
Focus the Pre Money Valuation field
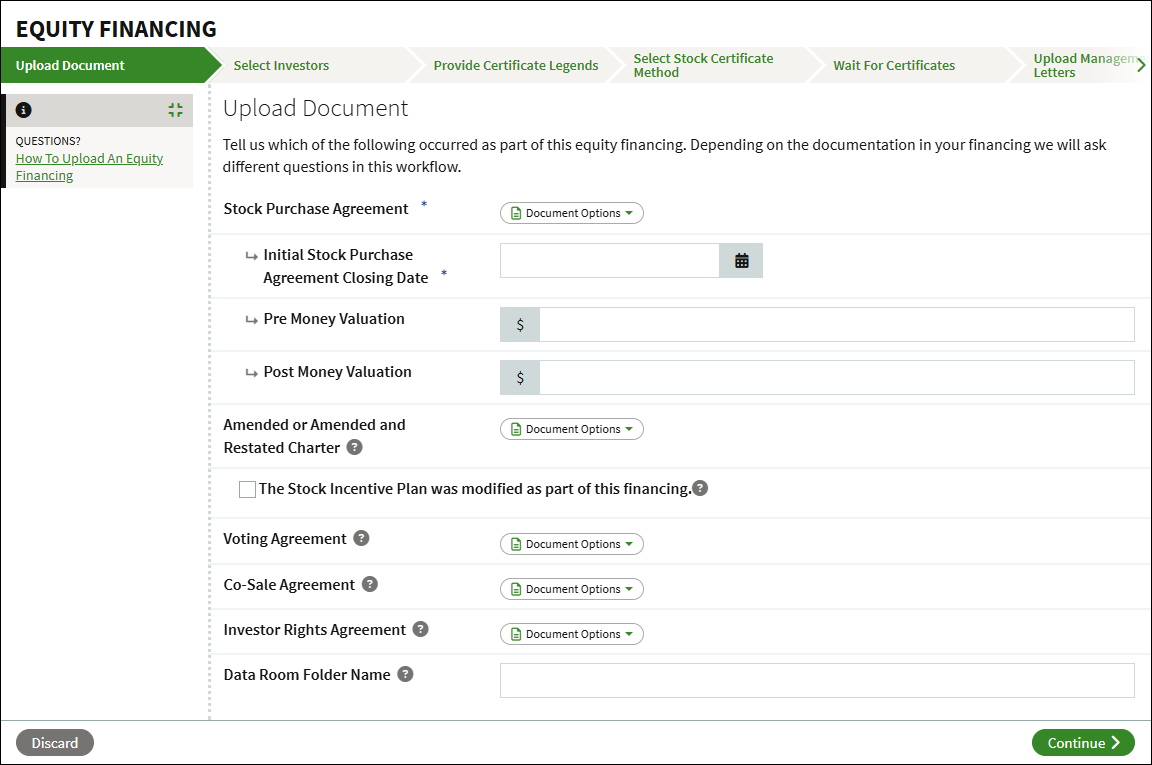point(837,325)
